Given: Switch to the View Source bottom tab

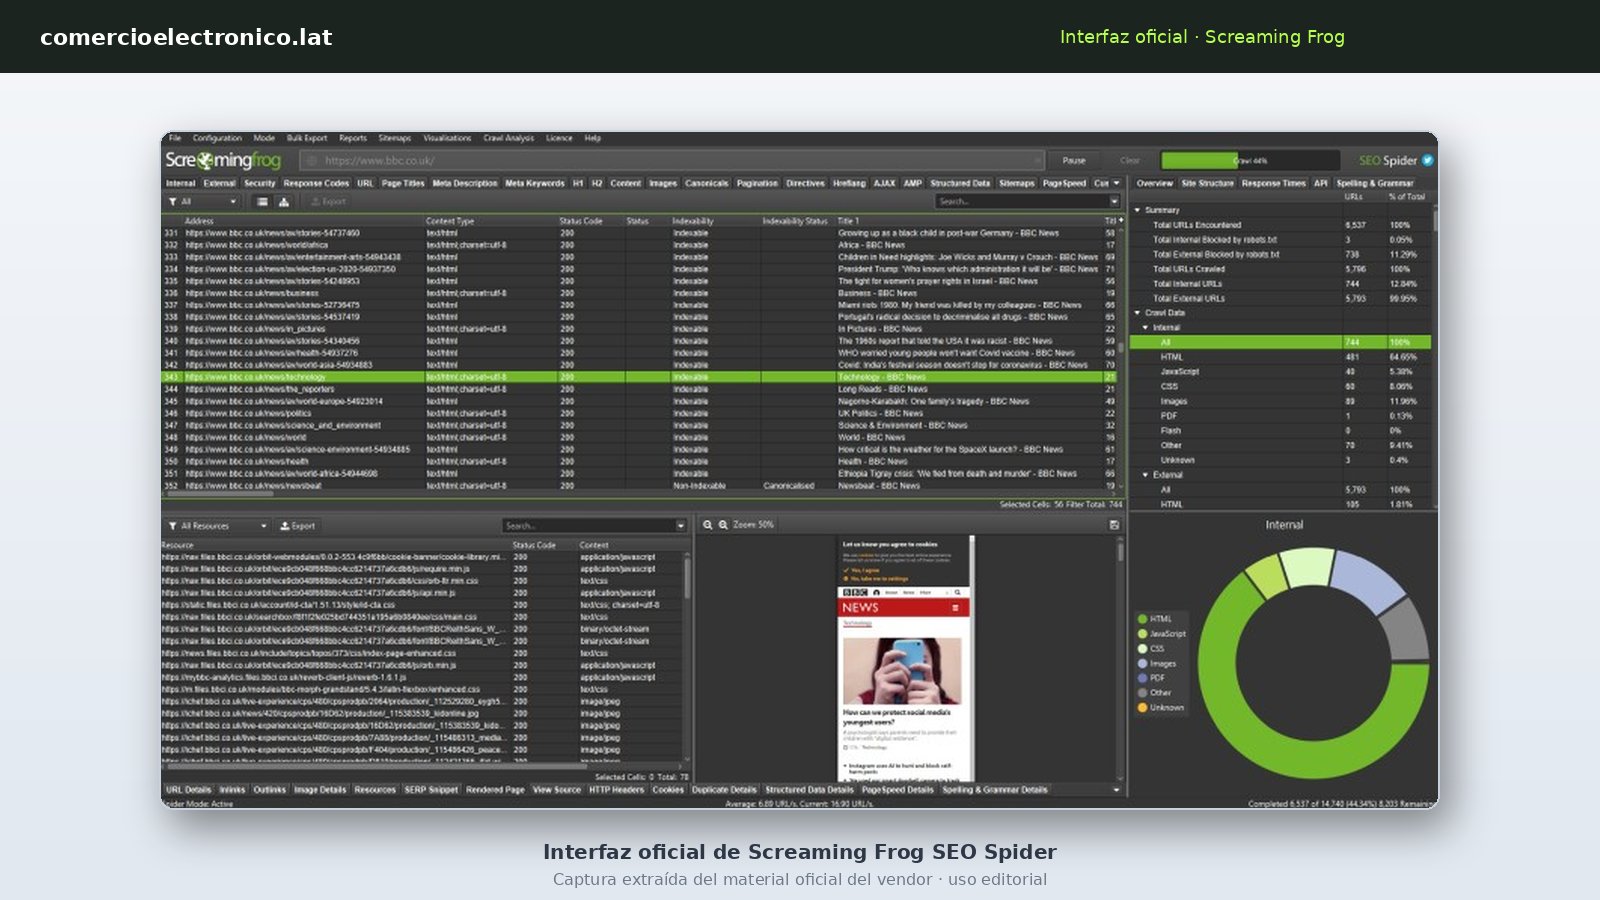Looking at the screenshot, I should 557,790.
